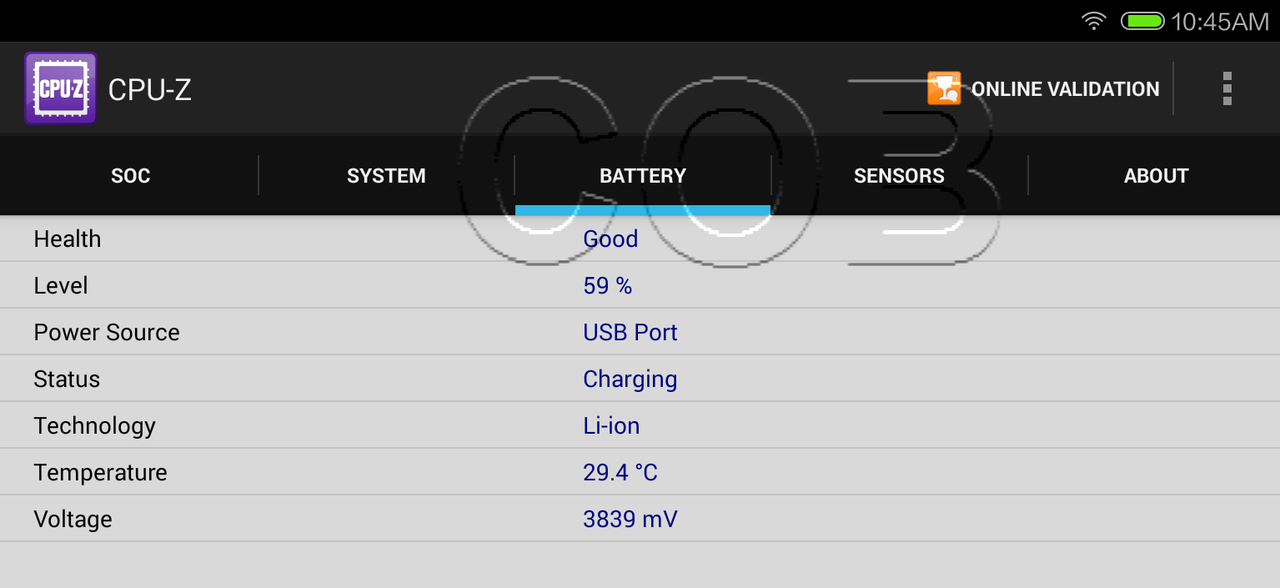Viewport: 1280px width, 588px height.
Task: Tap the Wi-Fi status icon
Action: coord(1095,21)
